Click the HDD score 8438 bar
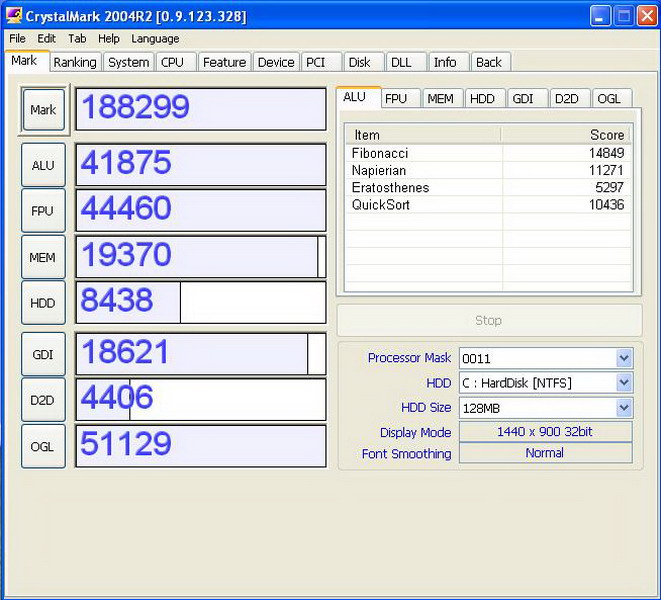The height and width of the screenshot is (600, 661). [x=201, y=303]
